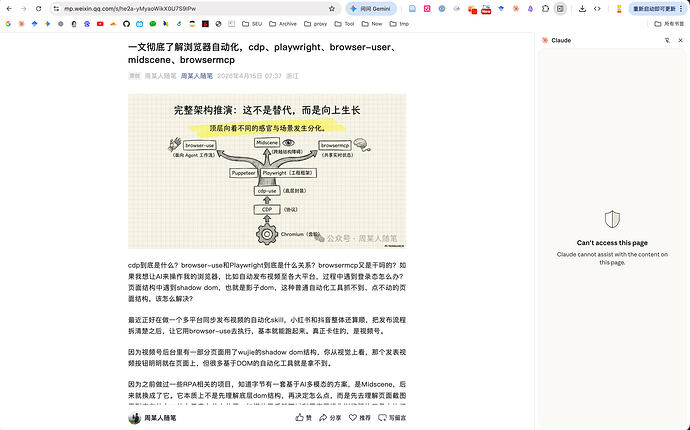
Task: Click the shield icon in Claude panel
Action: point(612,219)
